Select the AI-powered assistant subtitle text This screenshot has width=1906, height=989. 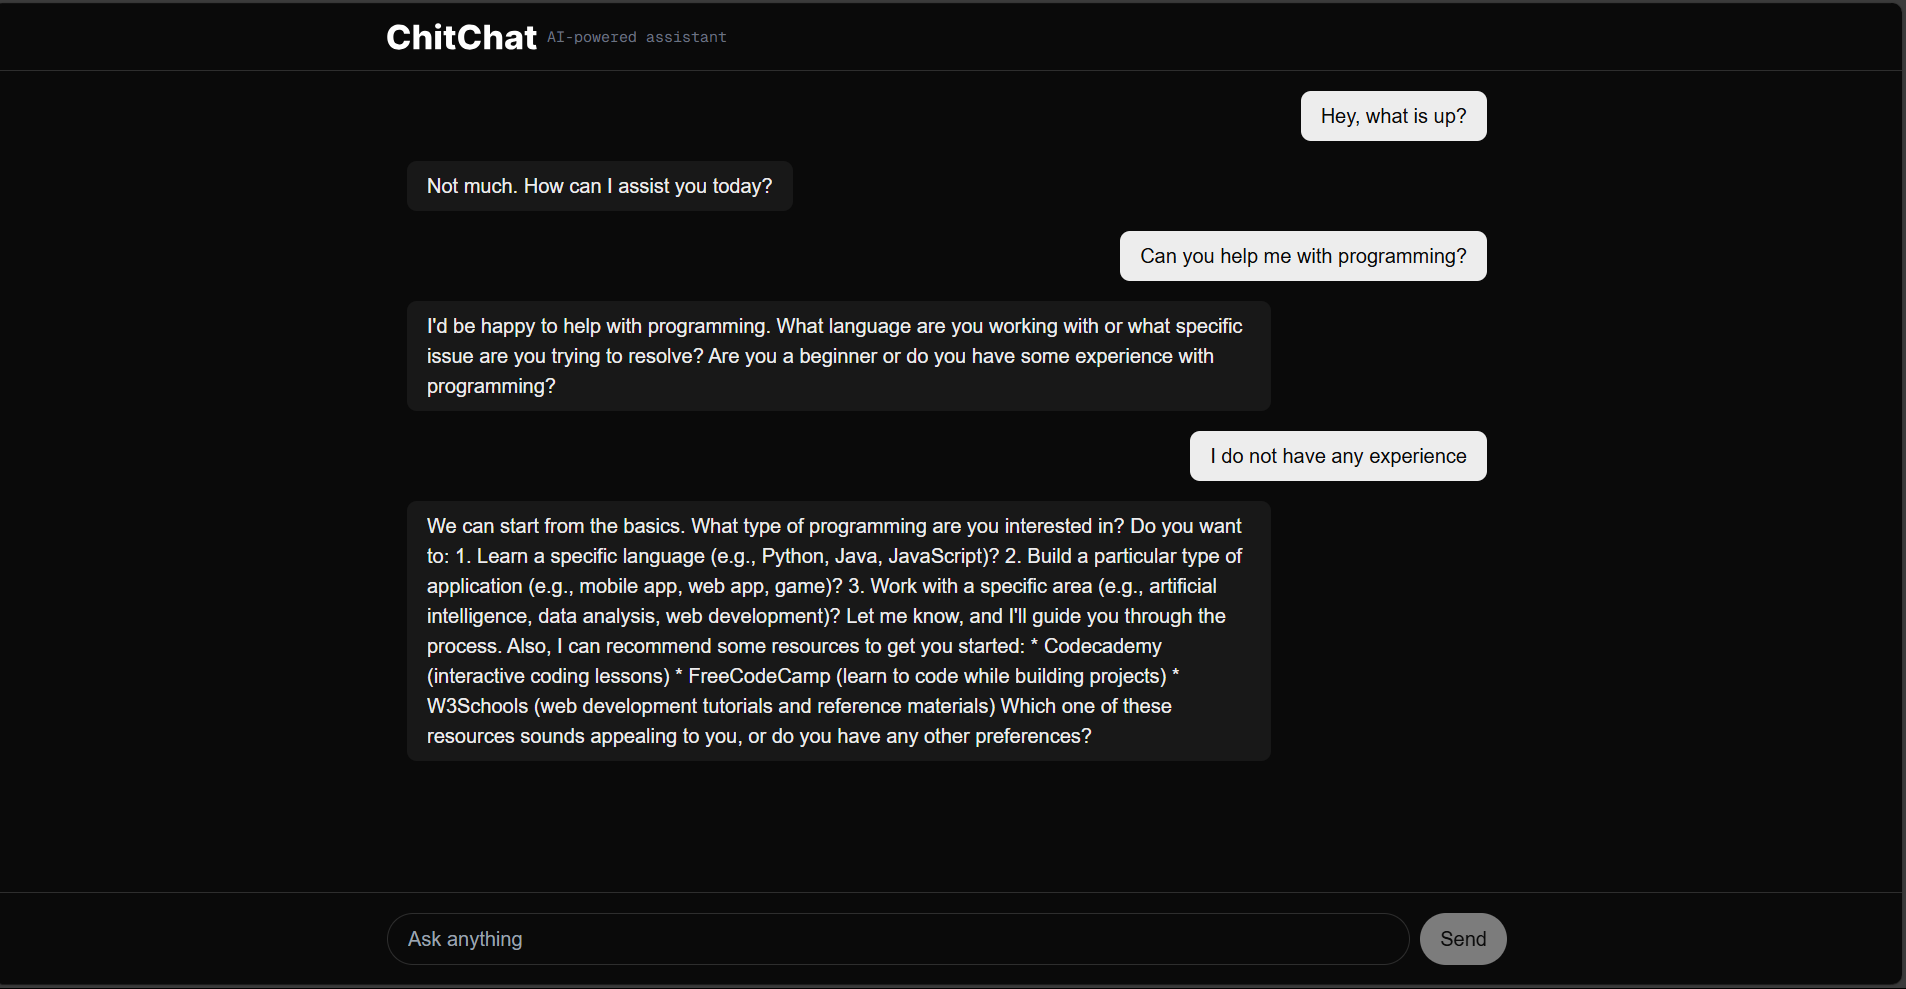(637, 37)
